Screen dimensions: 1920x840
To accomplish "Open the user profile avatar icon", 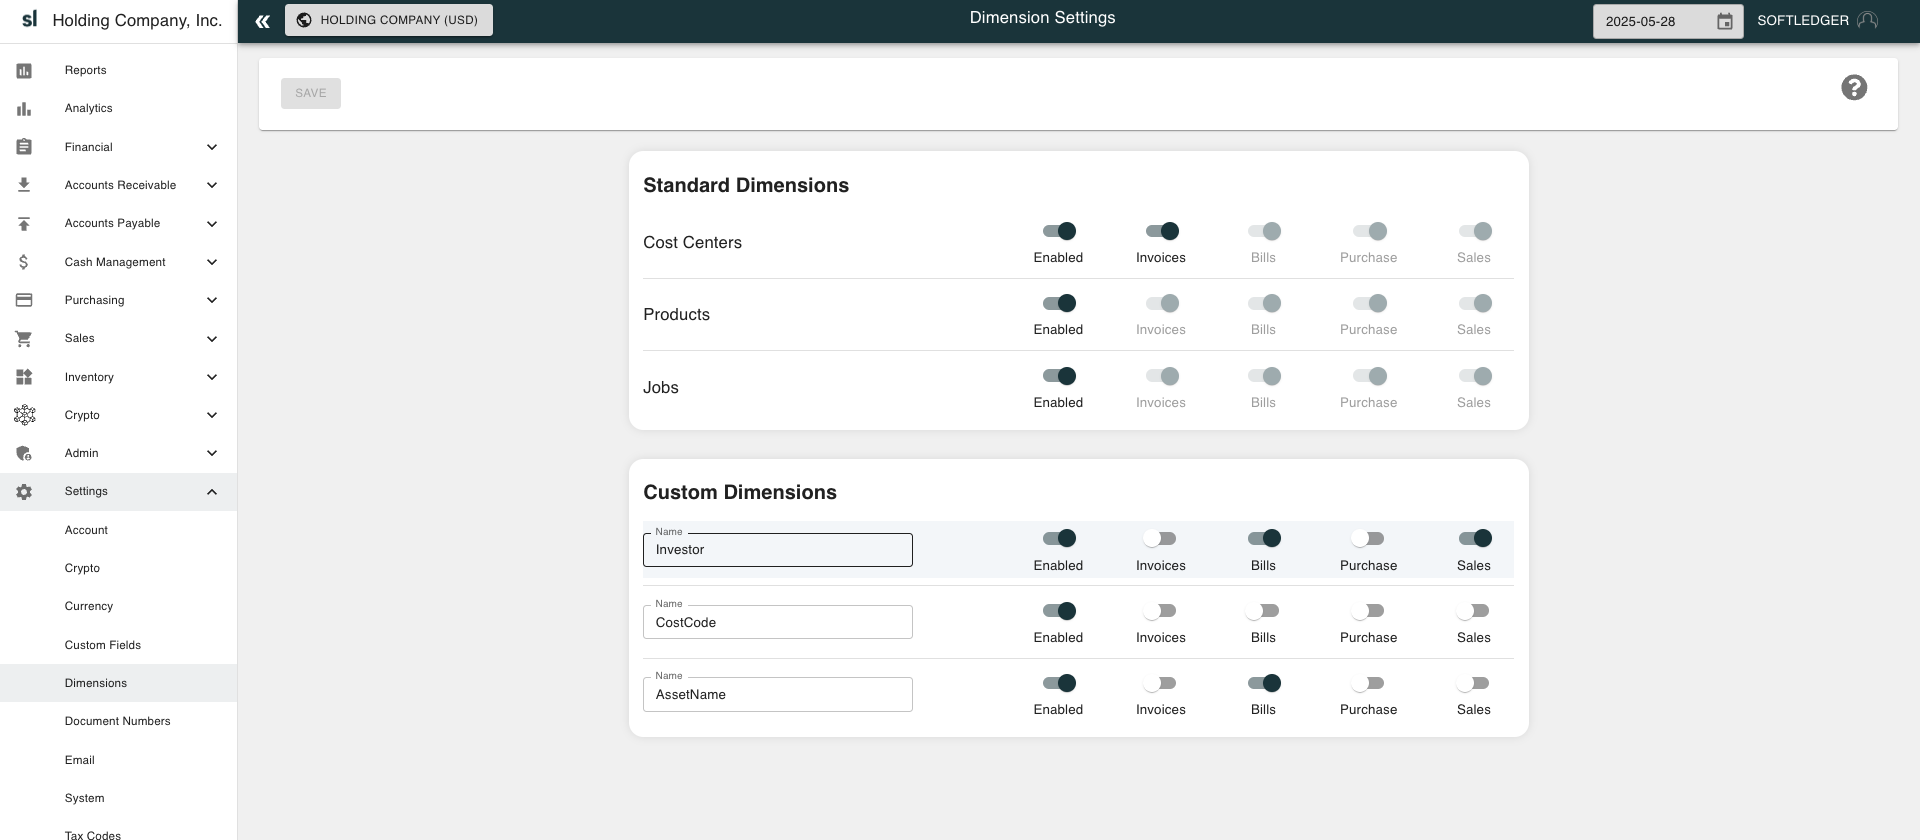I will [1867, 20].
